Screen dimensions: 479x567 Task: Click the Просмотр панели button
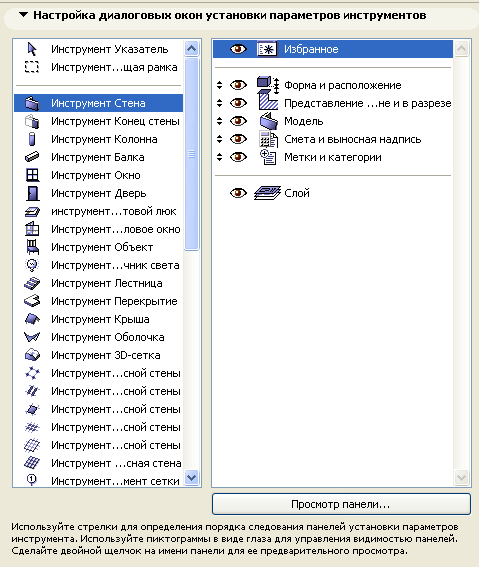tap(341, 504)
